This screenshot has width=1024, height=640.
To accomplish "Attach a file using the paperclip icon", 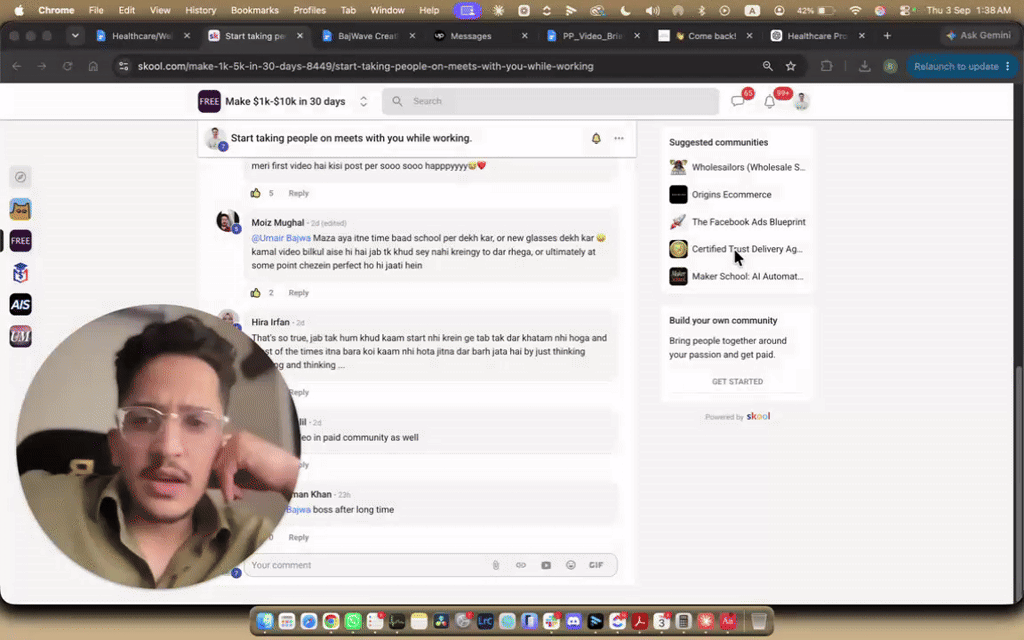I will coord(496,565).
